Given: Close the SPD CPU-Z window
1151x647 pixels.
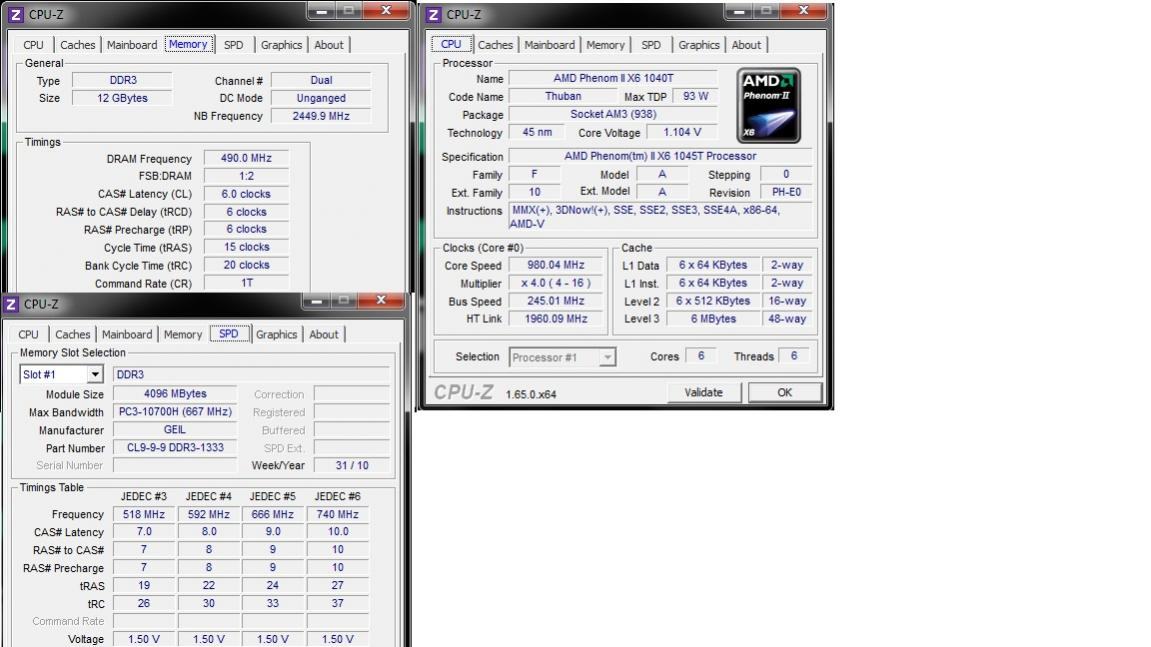Looking at the screenshot, I should click(381, 300).
